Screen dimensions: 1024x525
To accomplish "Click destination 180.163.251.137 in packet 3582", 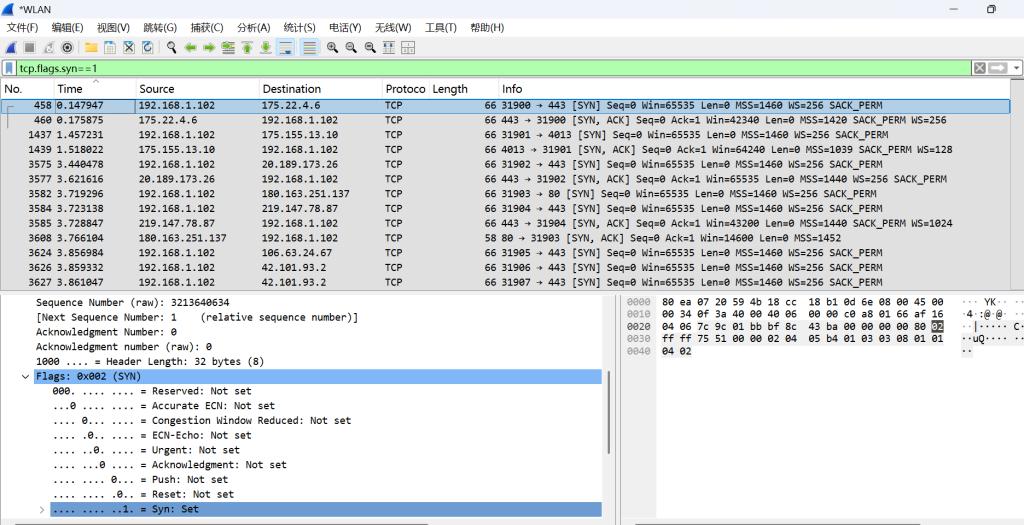I will click(306, 194).
